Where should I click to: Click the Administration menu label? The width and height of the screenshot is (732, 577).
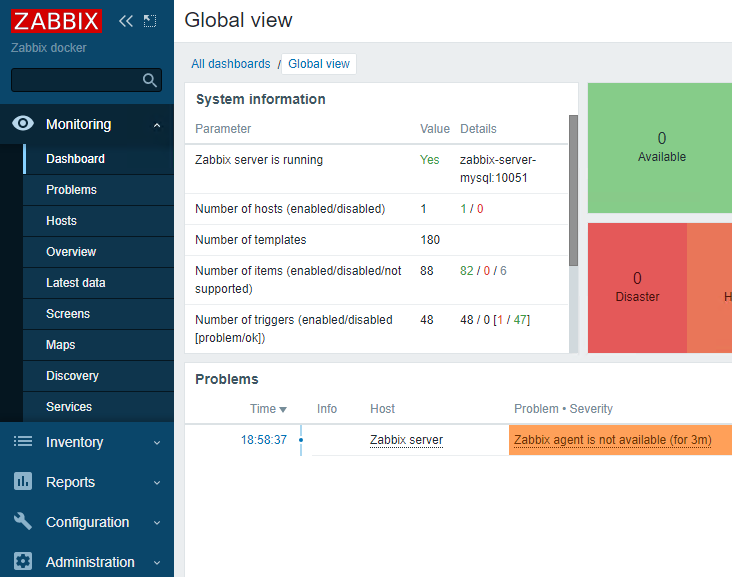[x=90, y=562]
